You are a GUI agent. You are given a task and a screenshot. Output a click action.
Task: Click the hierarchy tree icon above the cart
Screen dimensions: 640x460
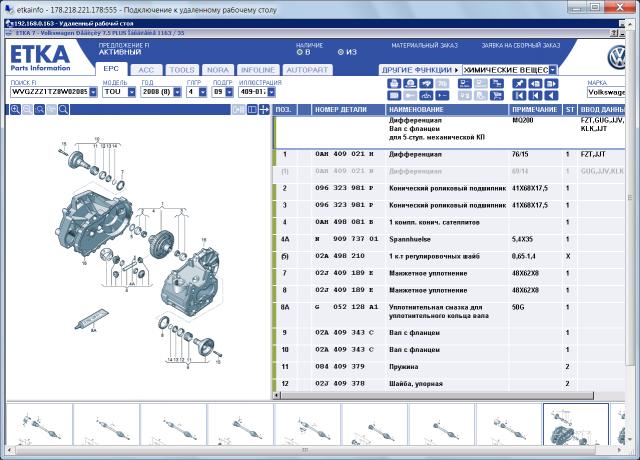(497, 84)
